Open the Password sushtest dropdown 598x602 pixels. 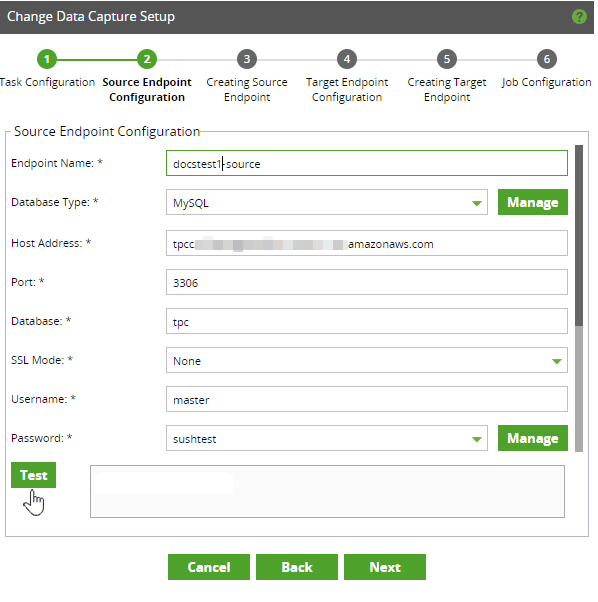(327, 438)
